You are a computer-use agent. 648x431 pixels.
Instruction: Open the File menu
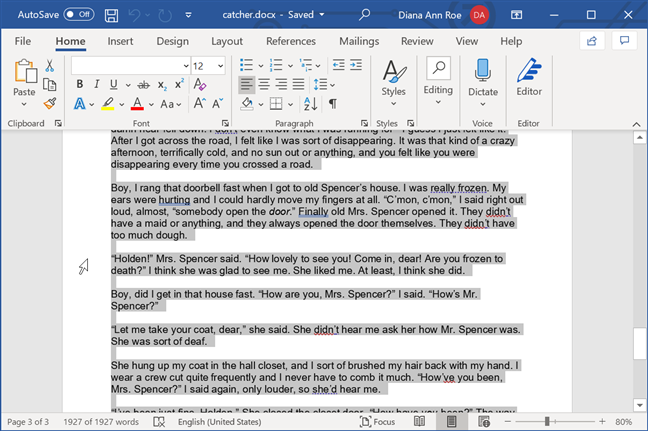pos(23,41)
